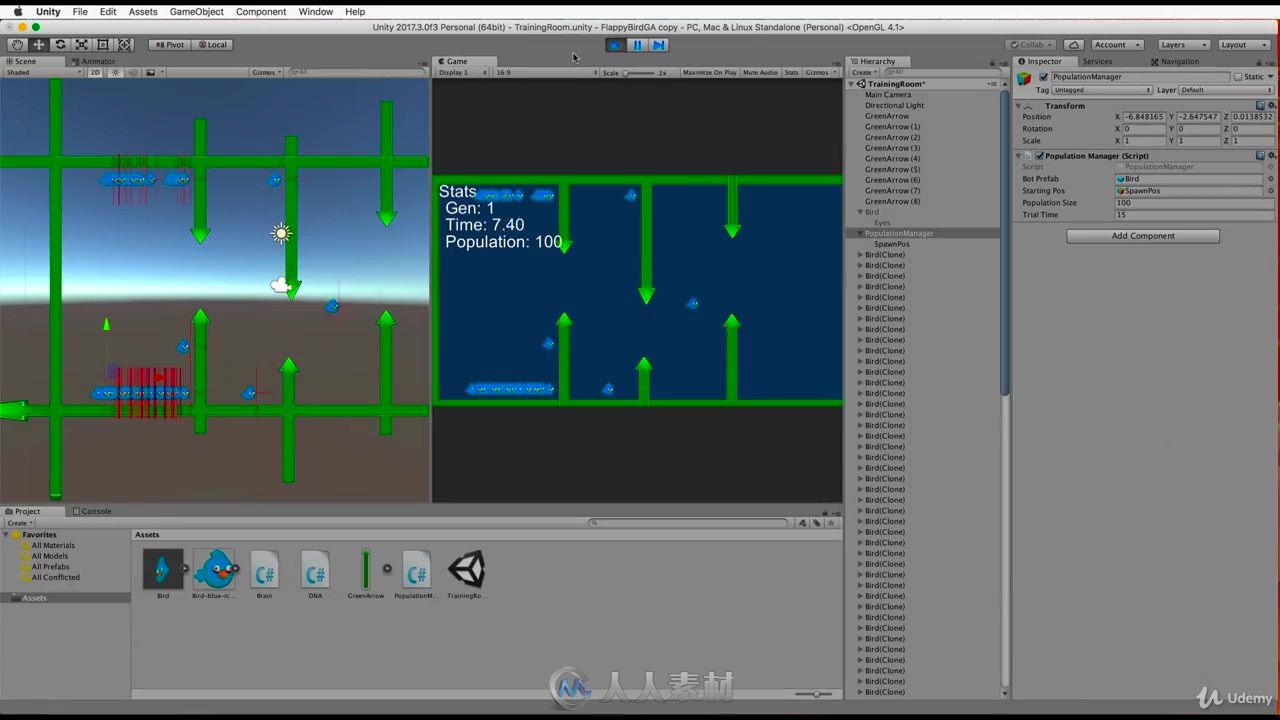Toggle scene lighting sun icon
Image resolution: width=1280 pixels, height=720 pixels.
[x=115, y=72]
